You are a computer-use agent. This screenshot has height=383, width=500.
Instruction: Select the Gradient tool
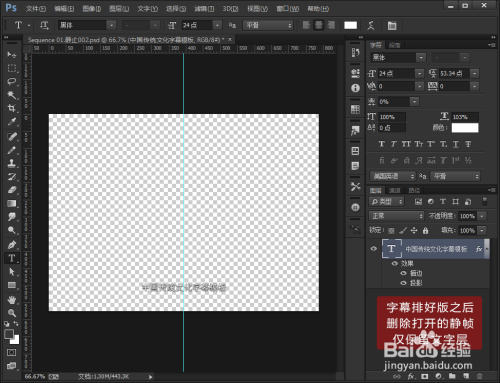[x=12, y=203]
